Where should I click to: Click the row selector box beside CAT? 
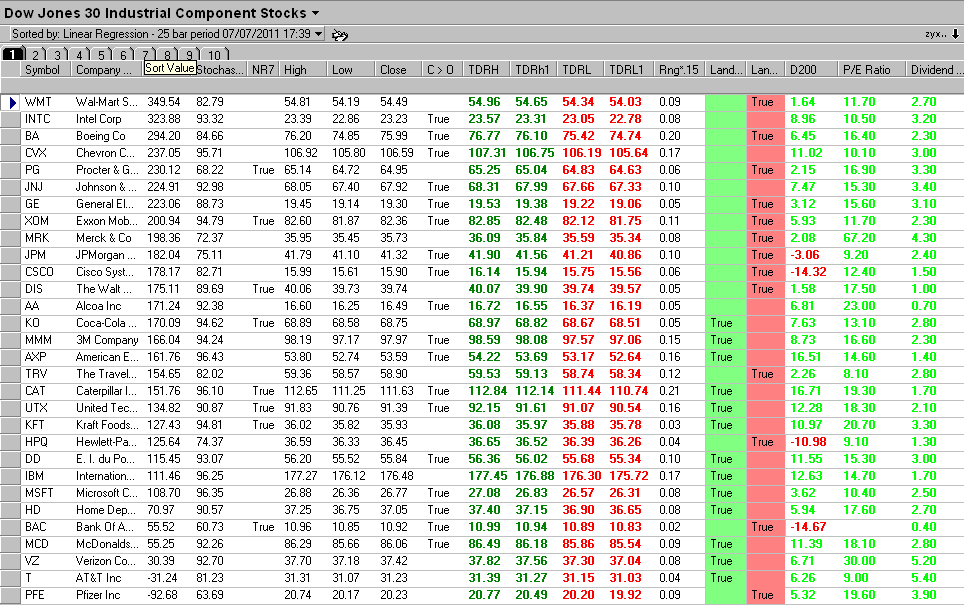click(10, 391)
